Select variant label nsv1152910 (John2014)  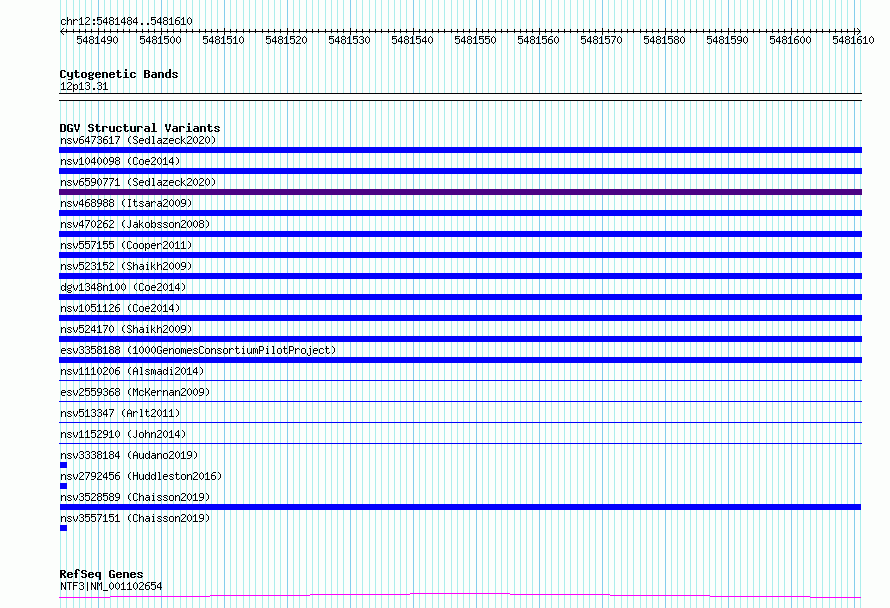123,434
